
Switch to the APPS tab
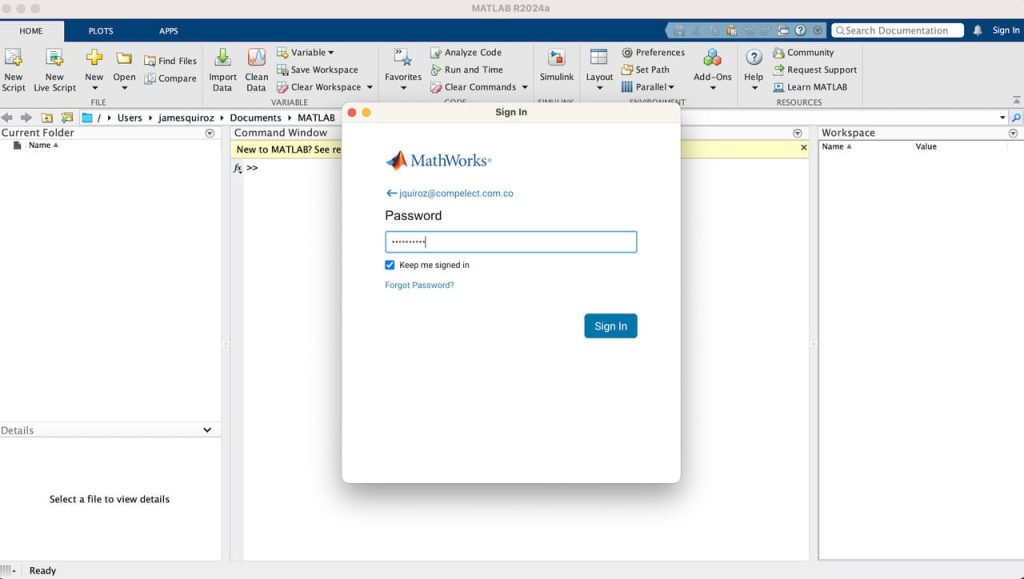click(x=168, y=31)
